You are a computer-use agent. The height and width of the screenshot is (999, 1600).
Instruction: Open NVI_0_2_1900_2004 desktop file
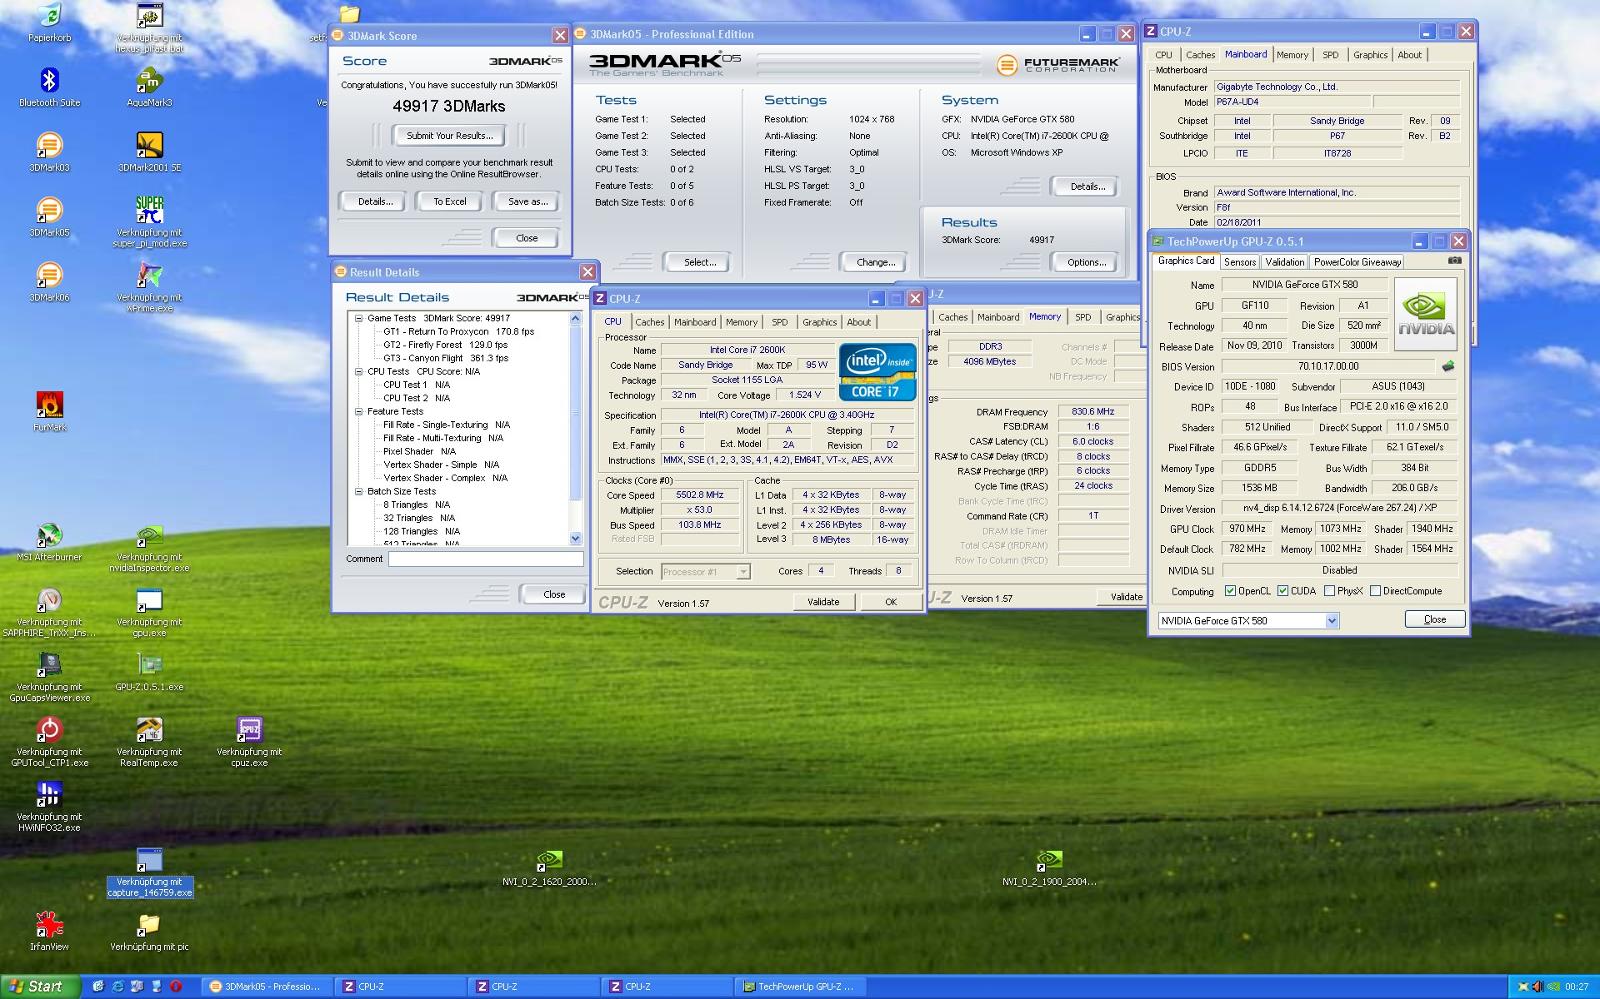pos(1049,861)
